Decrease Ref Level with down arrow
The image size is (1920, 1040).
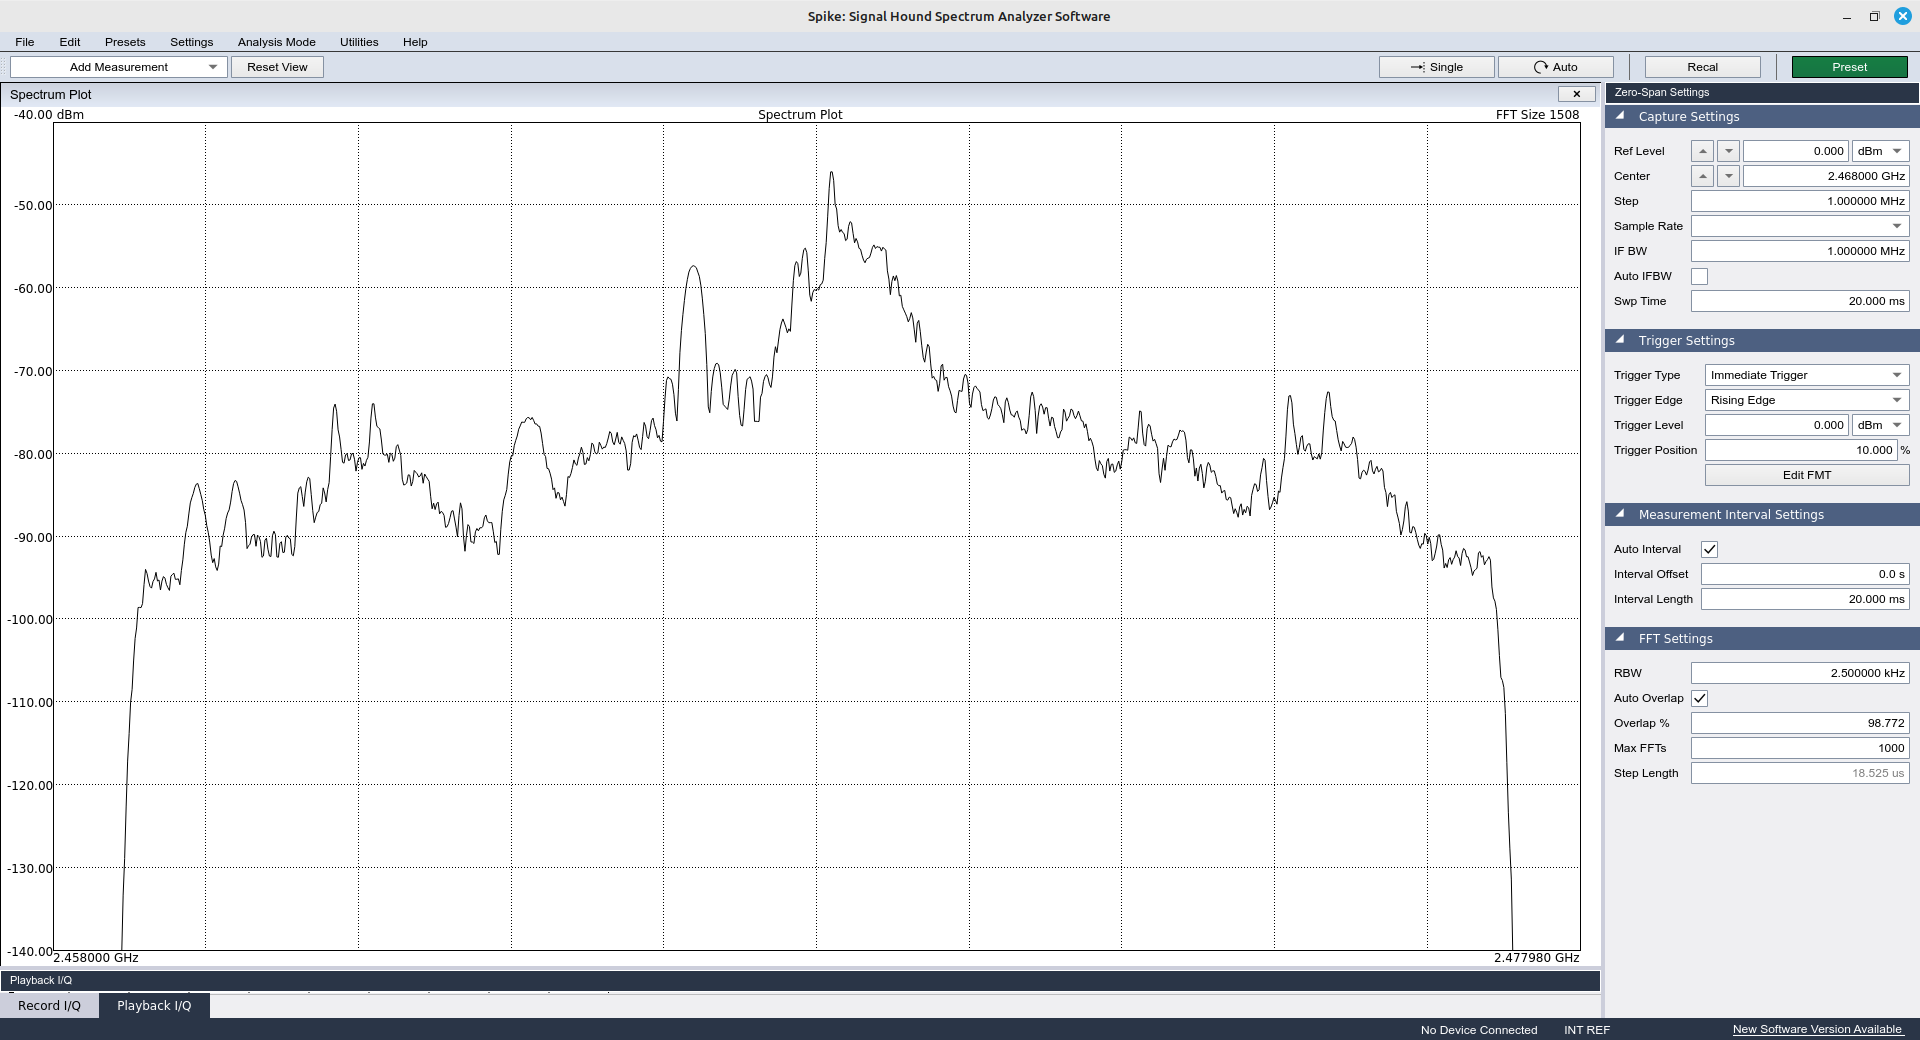(x=1728, y=151)
